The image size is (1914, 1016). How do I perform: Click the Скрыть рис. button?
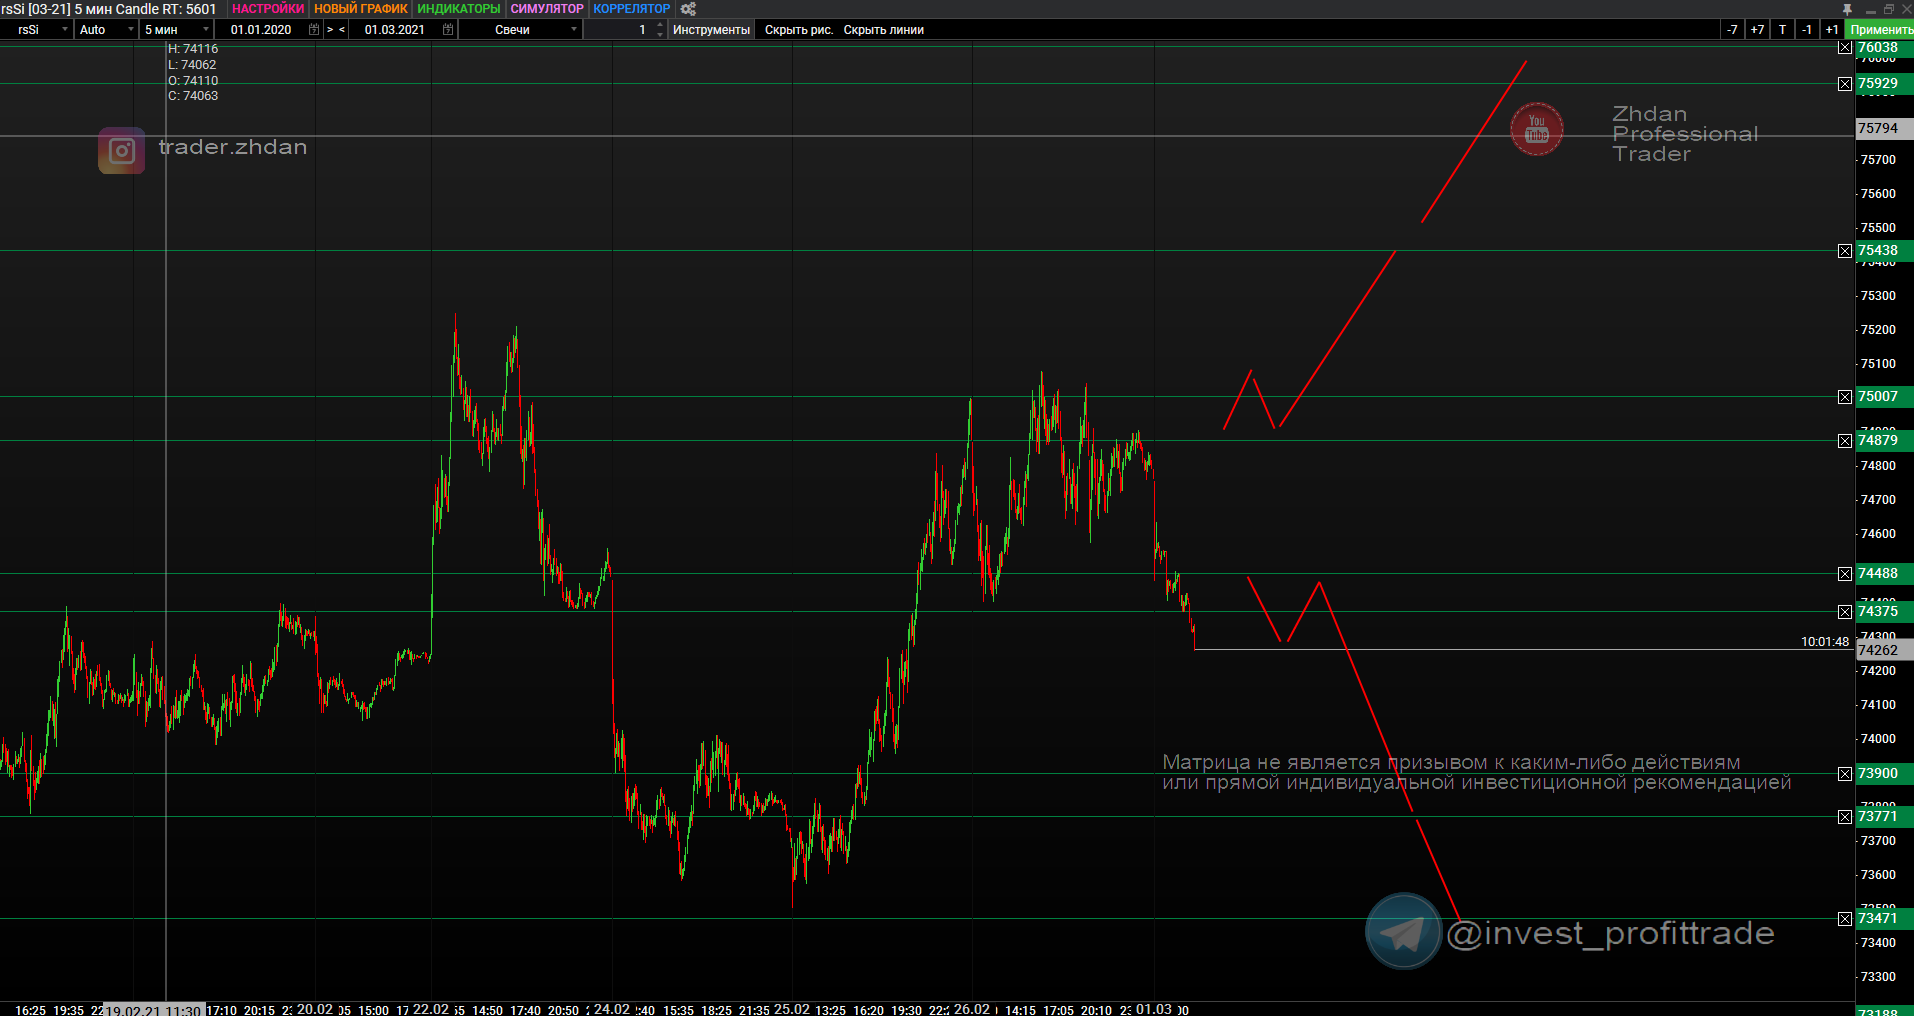point(799,30)
